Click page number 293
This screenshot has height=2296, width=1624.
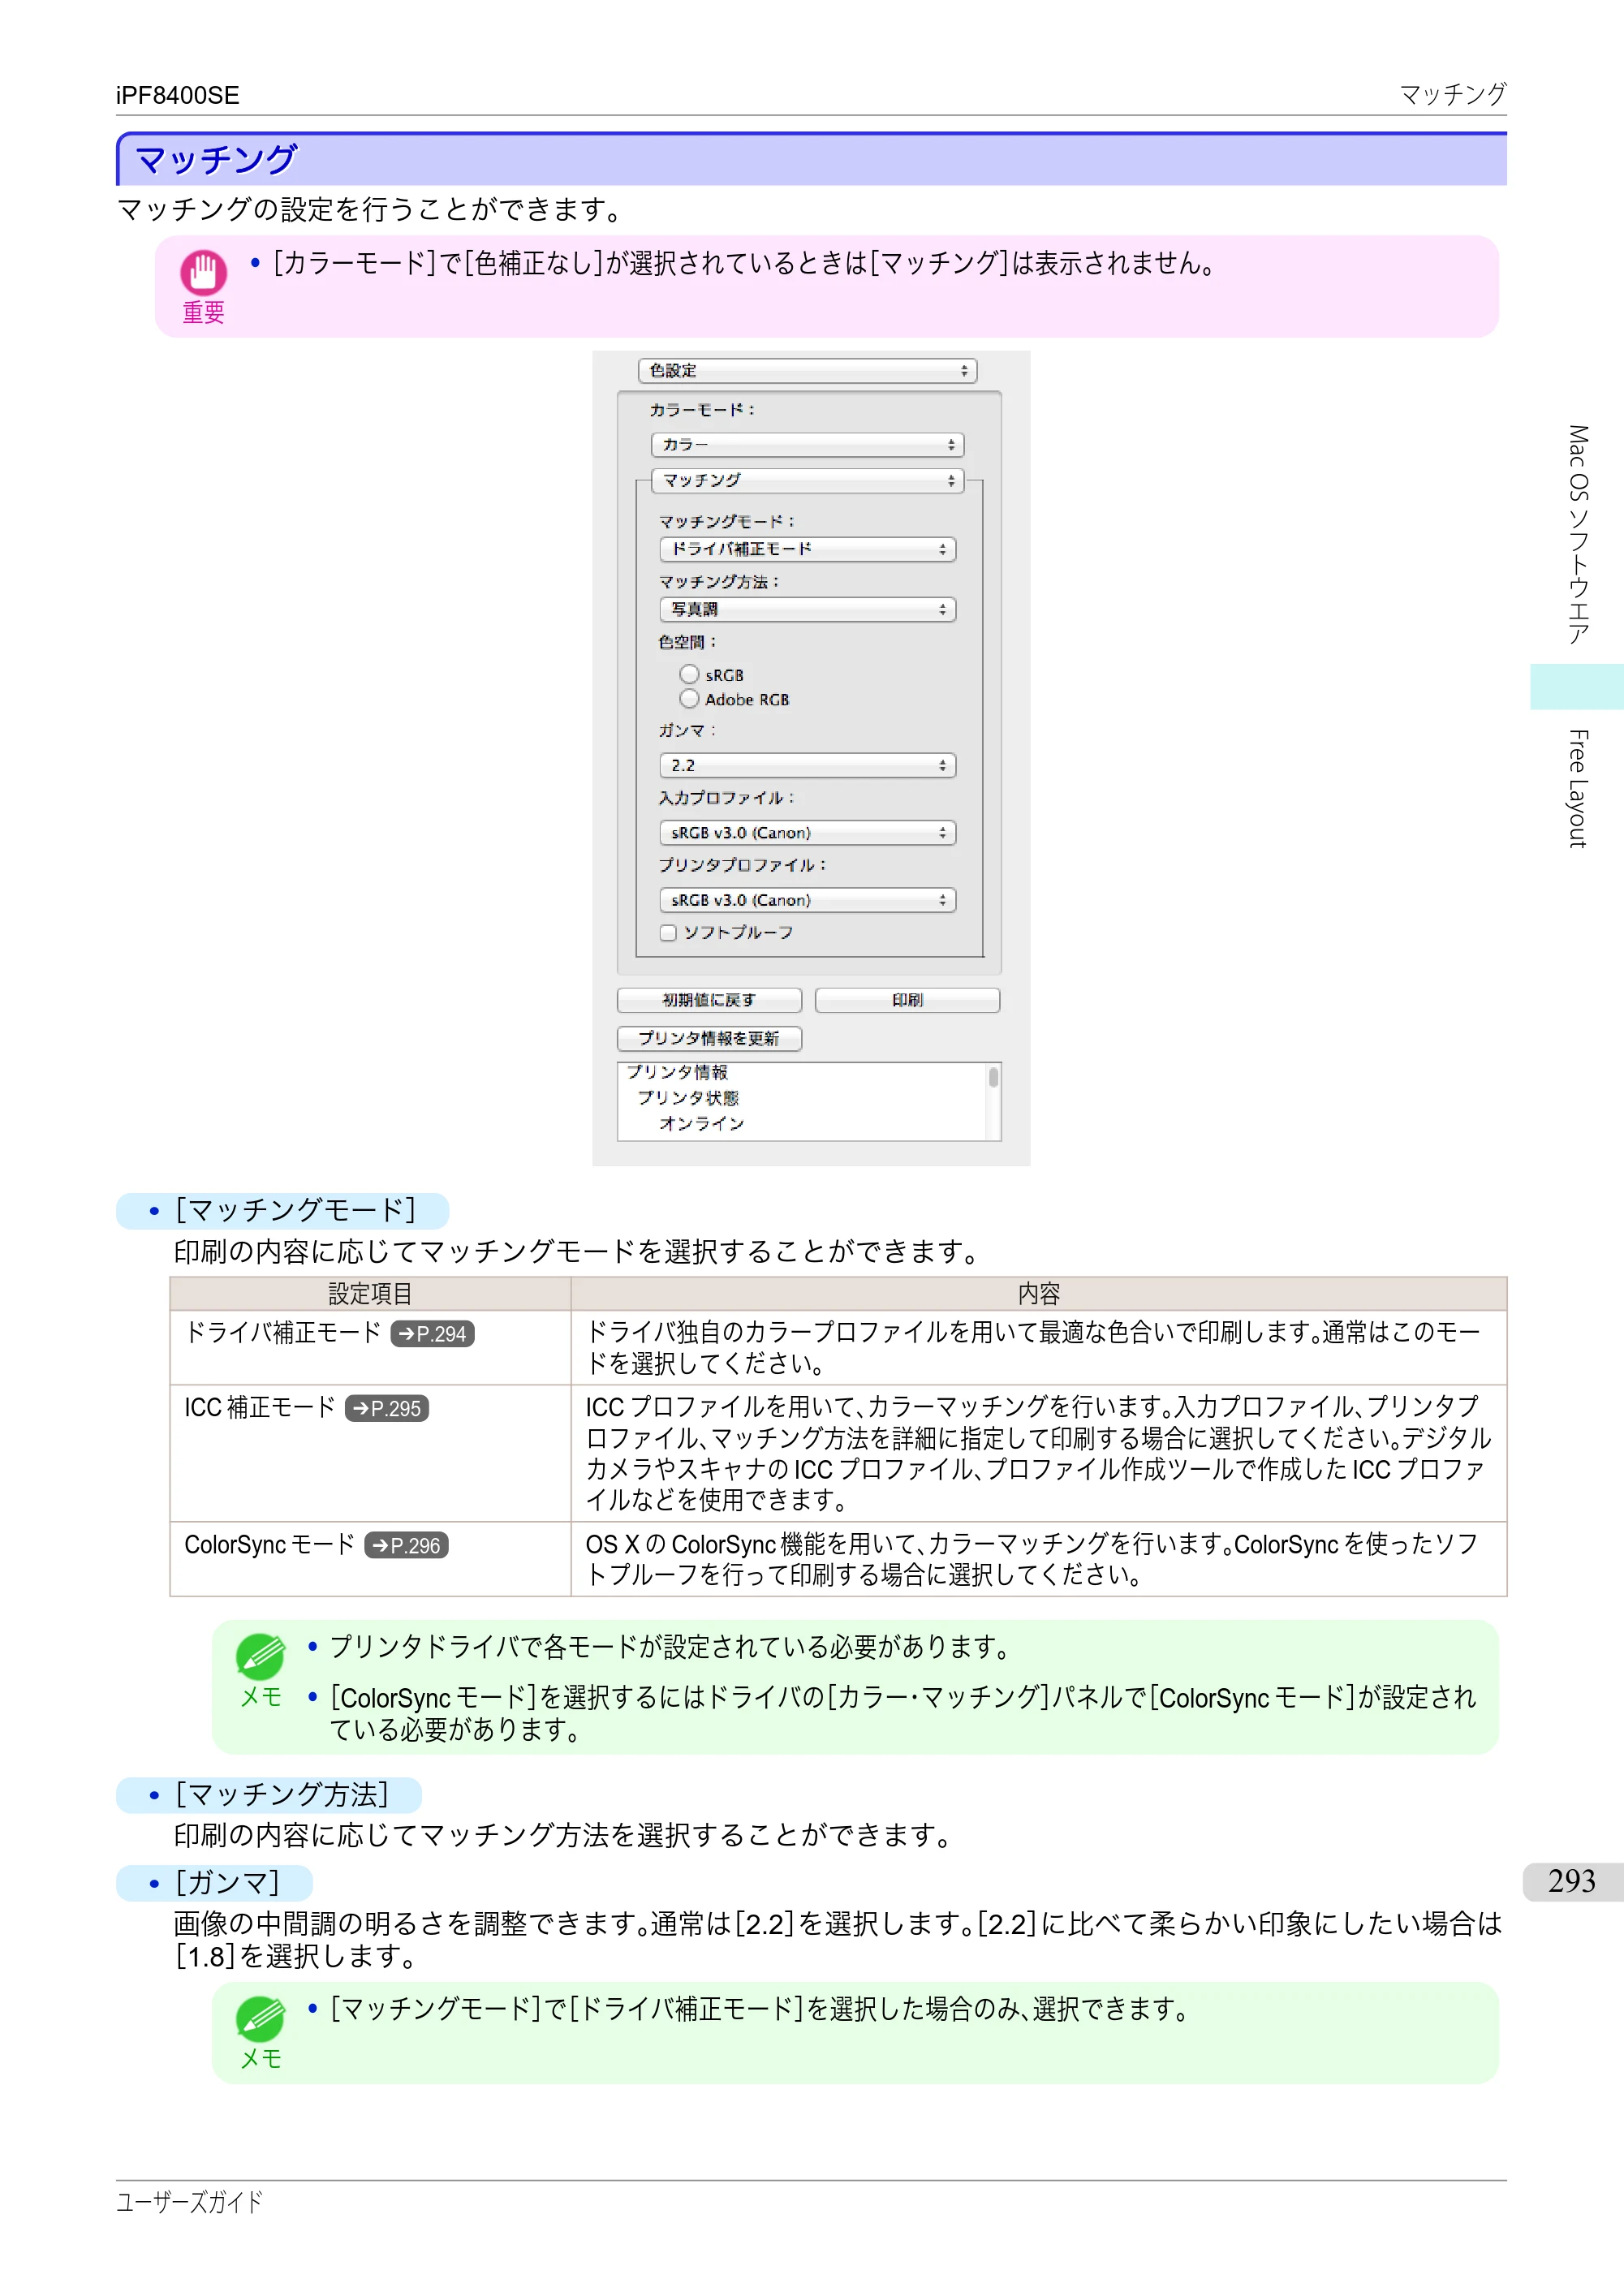[1571, 1881]
